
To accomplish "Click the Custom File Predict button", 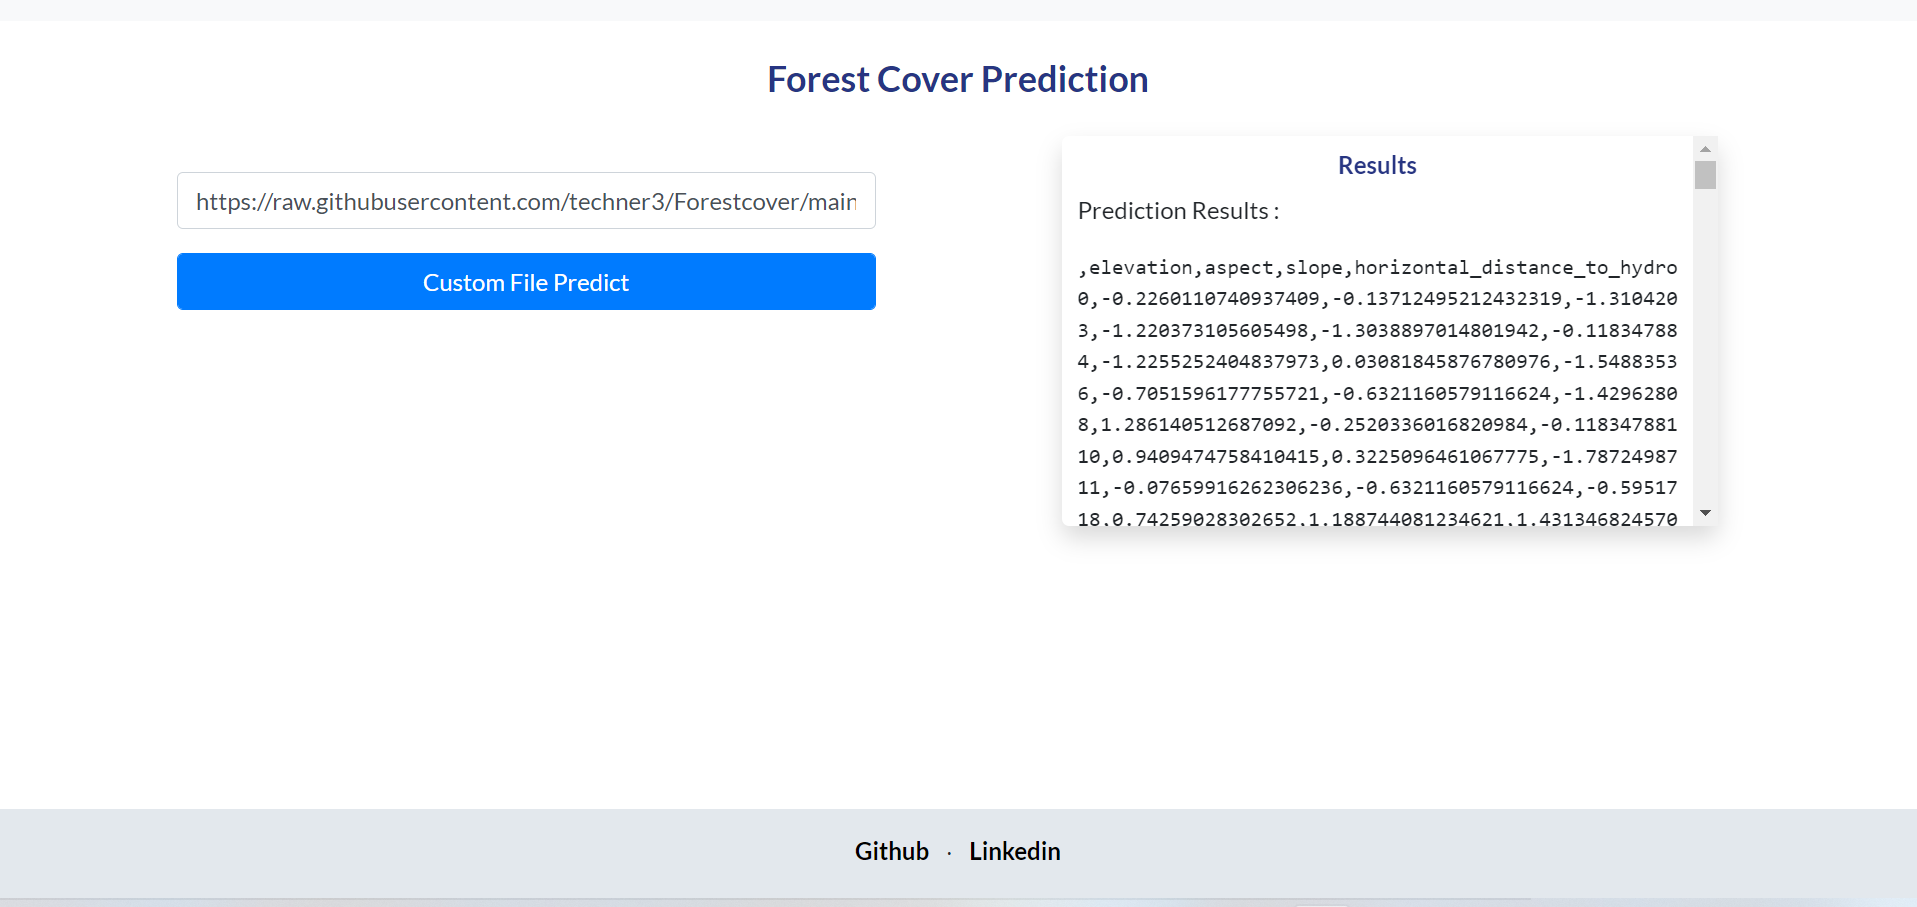I will (525, 281).
